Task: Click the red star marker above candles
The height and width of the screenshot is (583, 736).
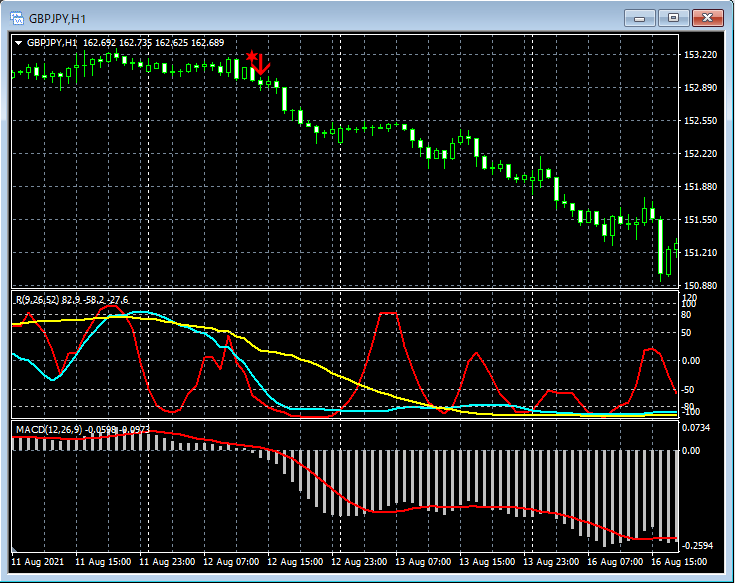Action: pyautogui.click(x=252, y=58)
